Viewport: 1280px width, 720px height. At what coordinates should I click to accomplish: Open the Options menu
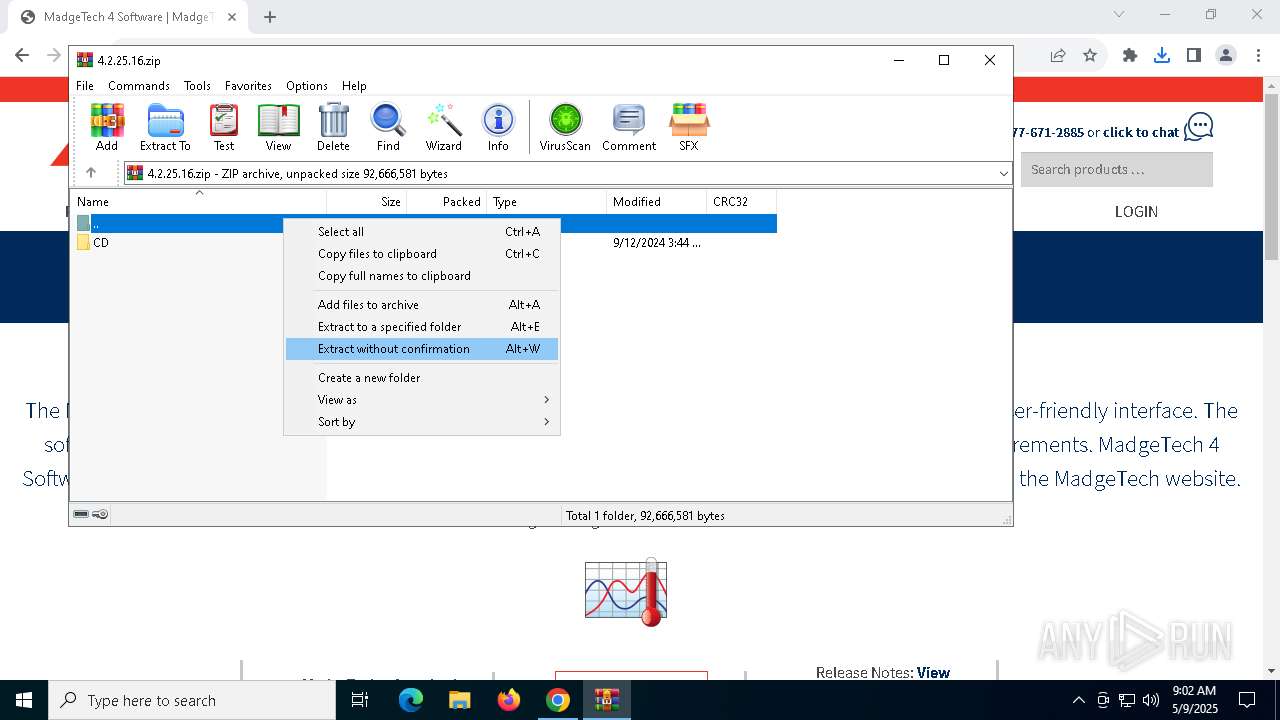pyautogui.click(x=307, y=86)
